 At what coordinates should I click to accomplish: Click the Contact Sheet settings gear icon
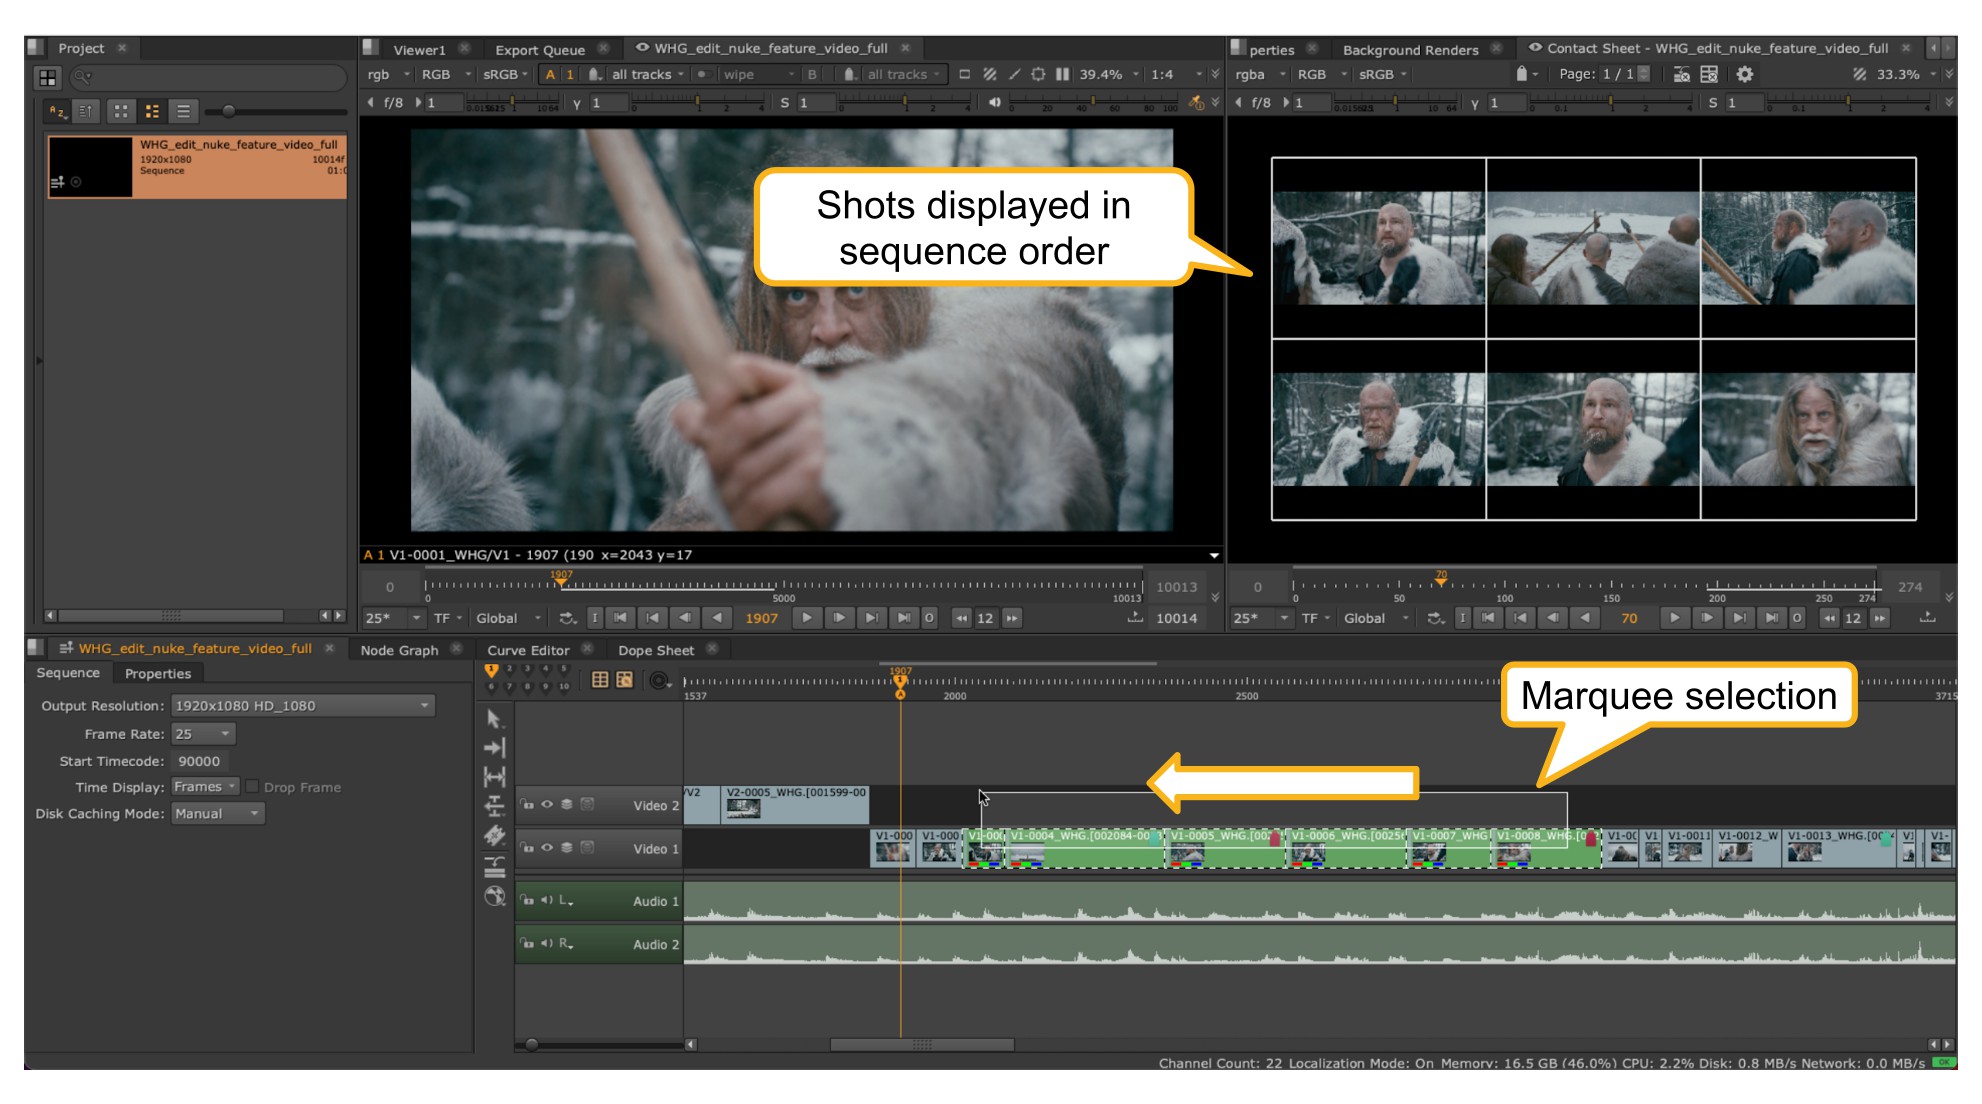pos(1745,75)
